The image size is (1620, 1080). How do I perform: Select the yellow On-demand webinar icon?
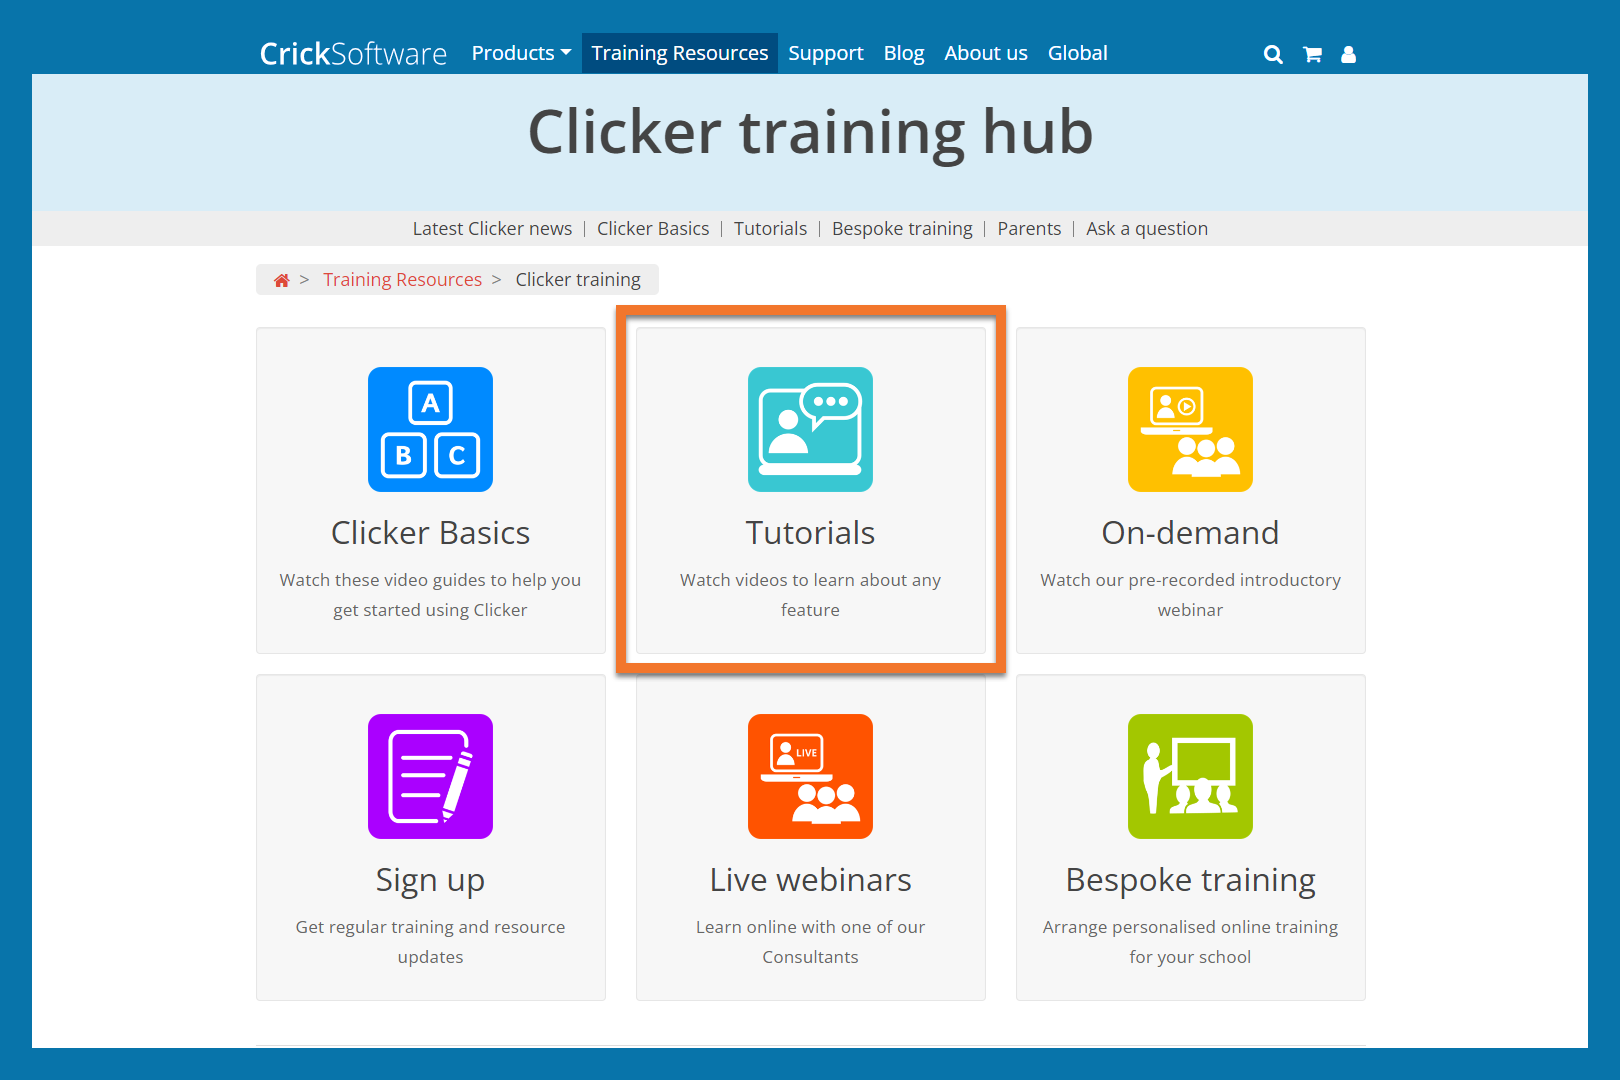tap(1190, 429)
